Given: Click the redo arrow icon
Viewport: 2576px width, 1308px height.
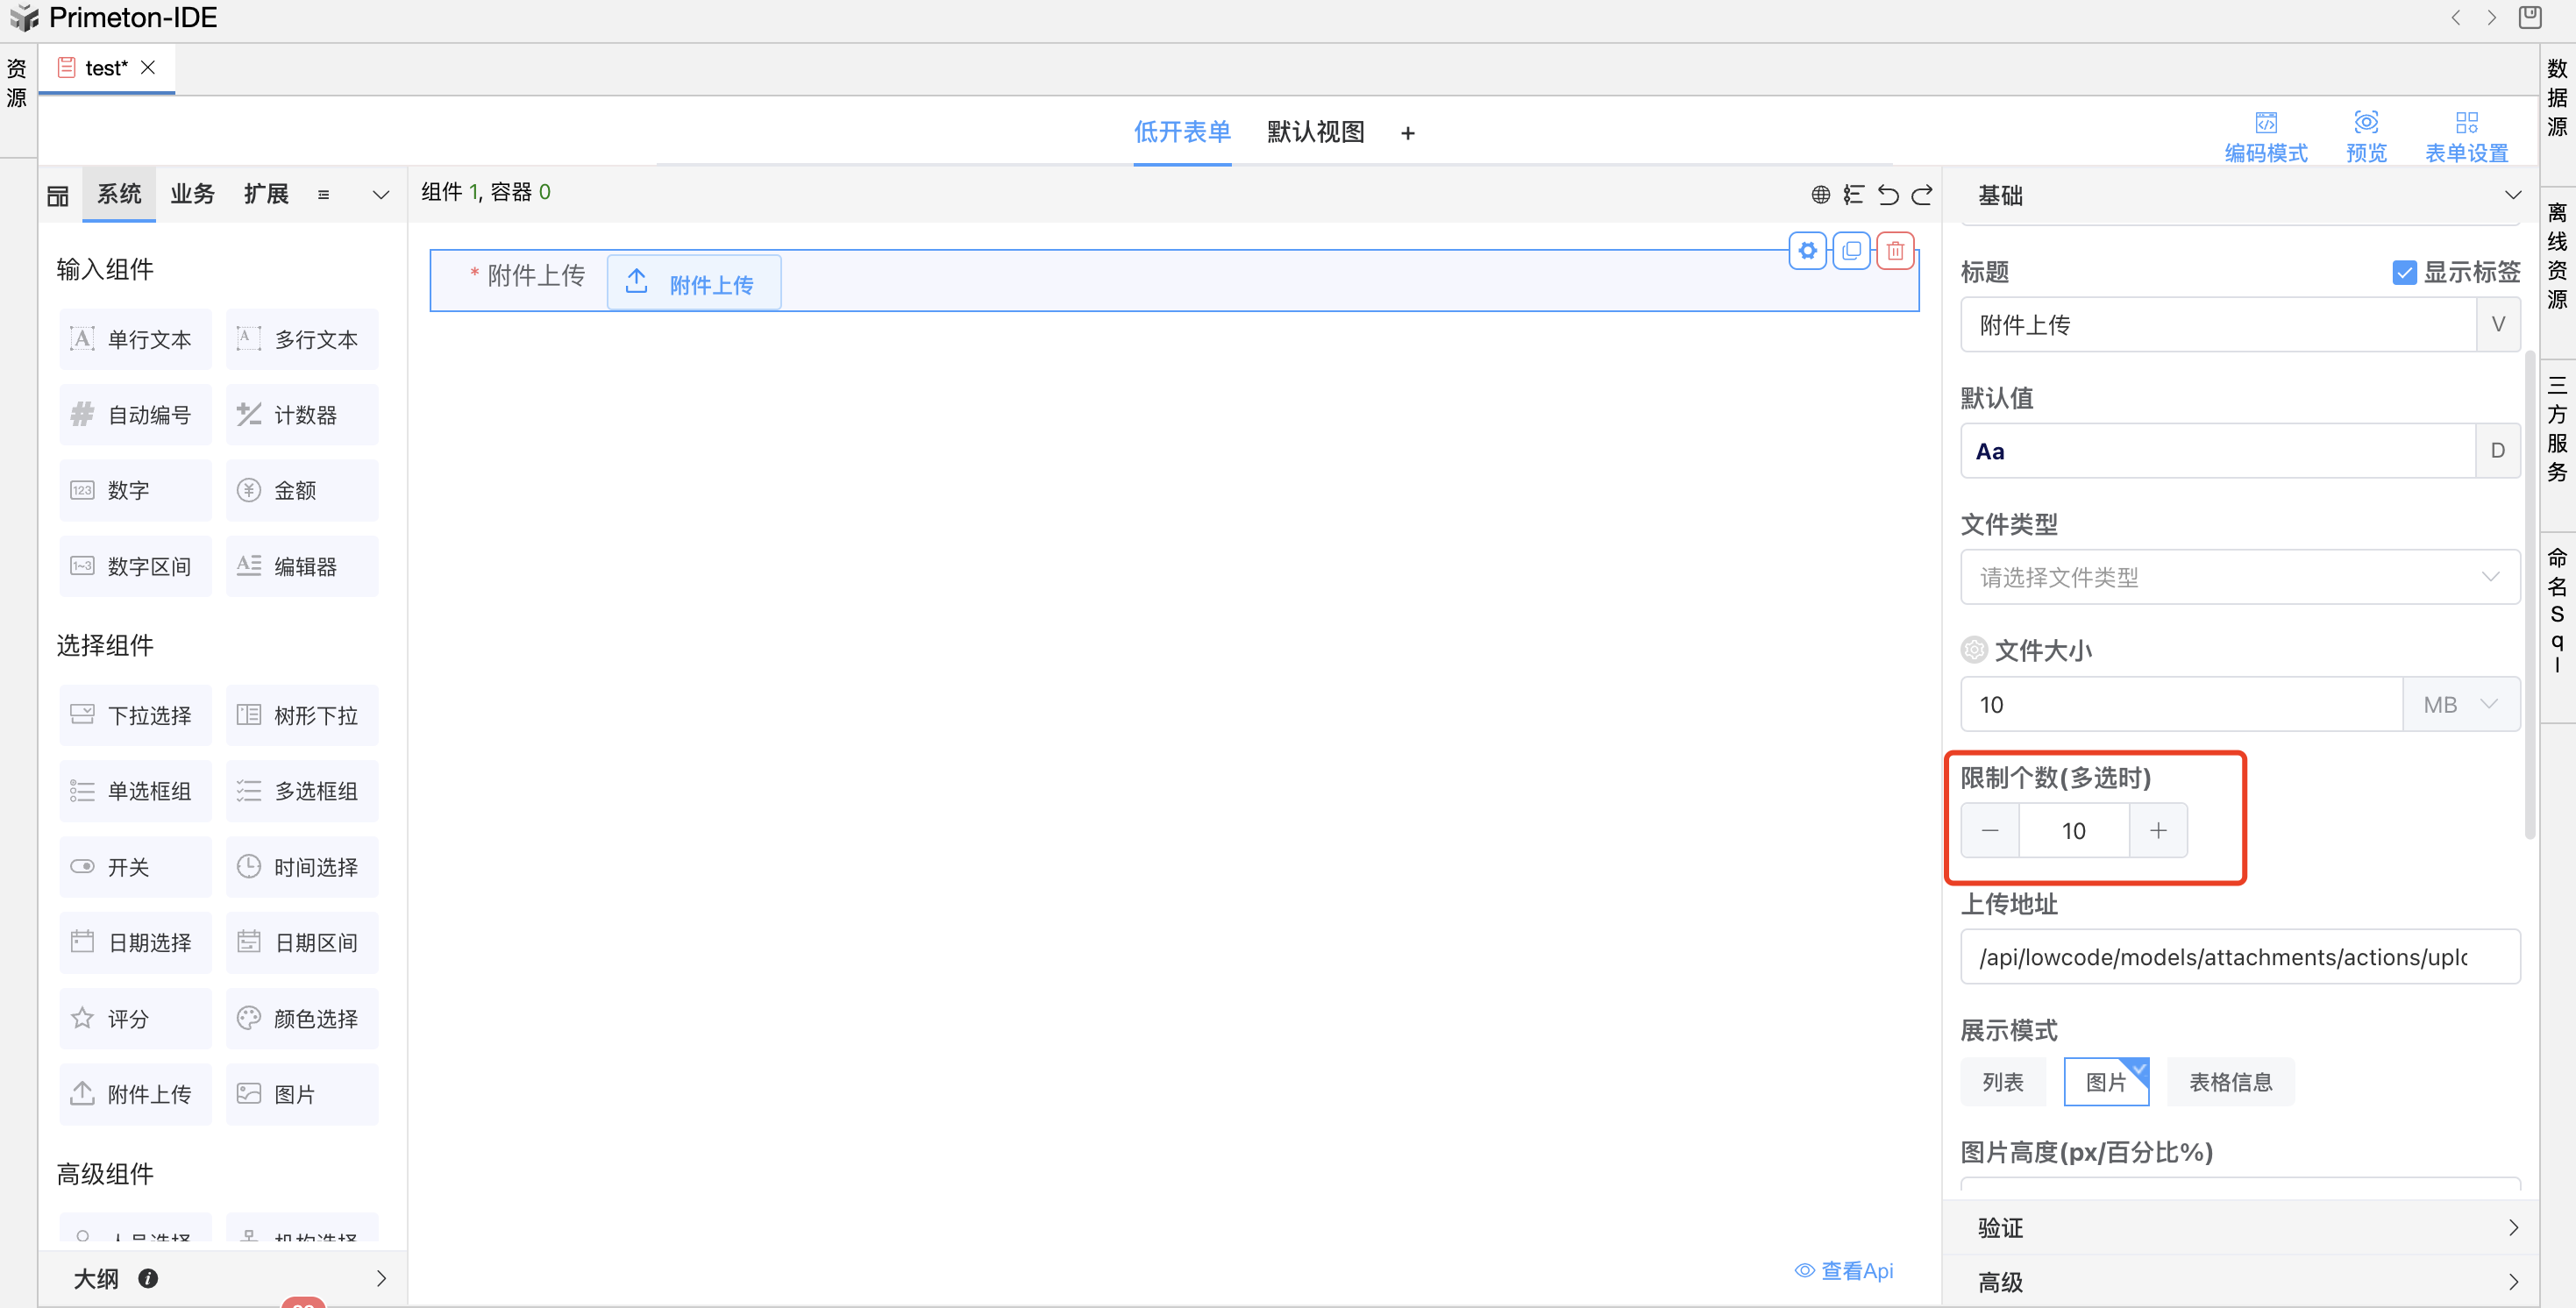Looking at the screenshot, I should click(1921, 194).
